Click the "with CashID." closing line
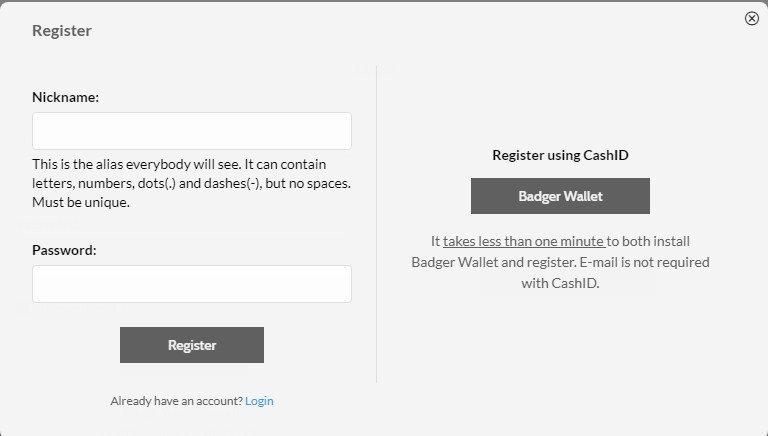 (560, 283)
